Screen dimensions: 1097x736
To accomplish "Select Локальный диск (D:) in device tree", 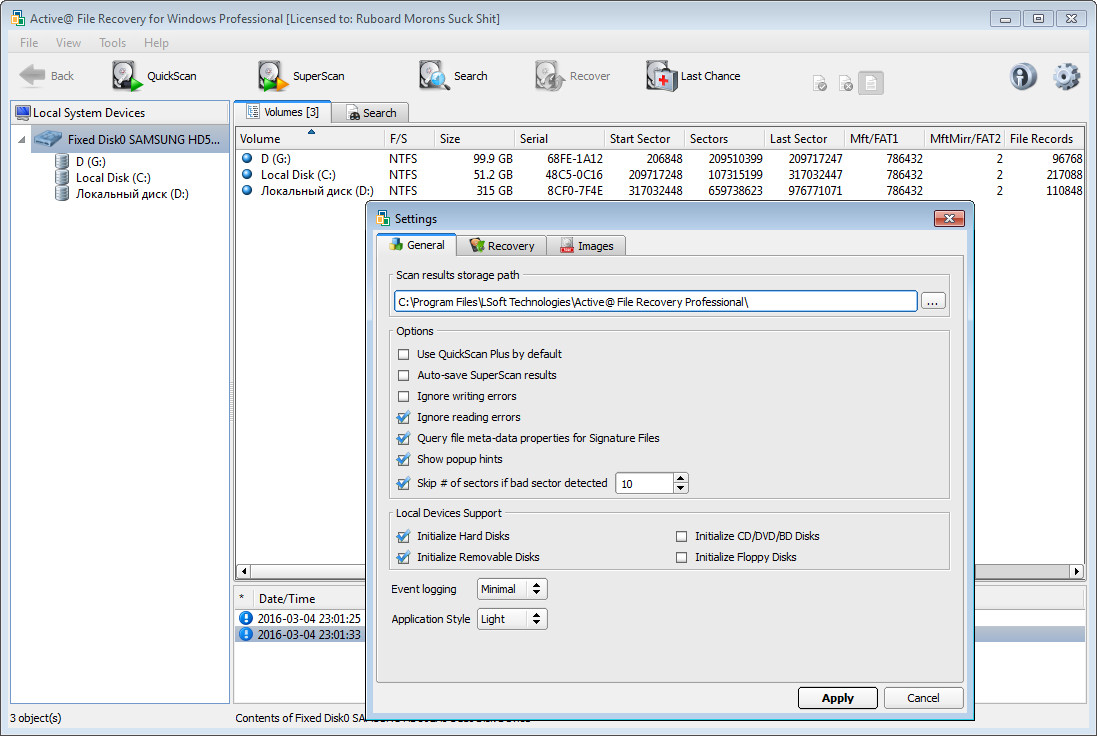I will click(x=132, y=194).
